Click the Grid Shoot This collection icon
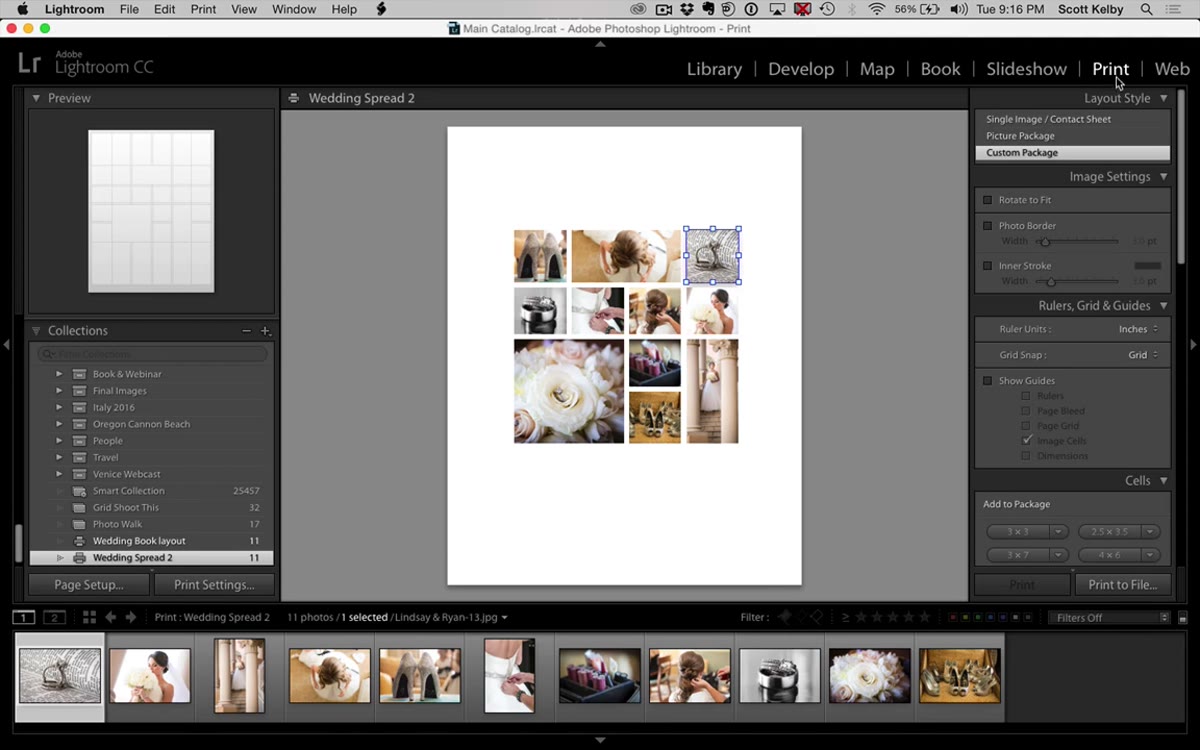Image resolution: width=1200 pixels, height=750 pixels. pos(79,508)
